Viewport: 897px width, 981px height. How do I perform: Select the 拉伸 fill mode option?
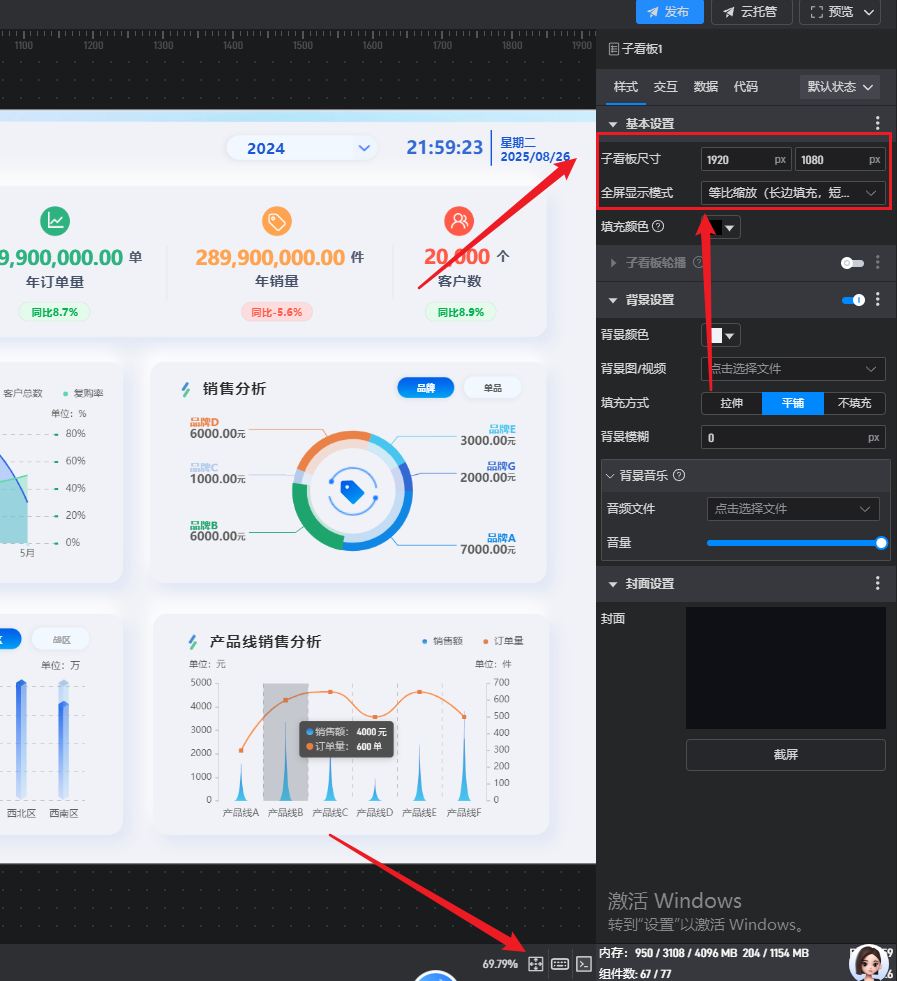click(x=731, y=403)
